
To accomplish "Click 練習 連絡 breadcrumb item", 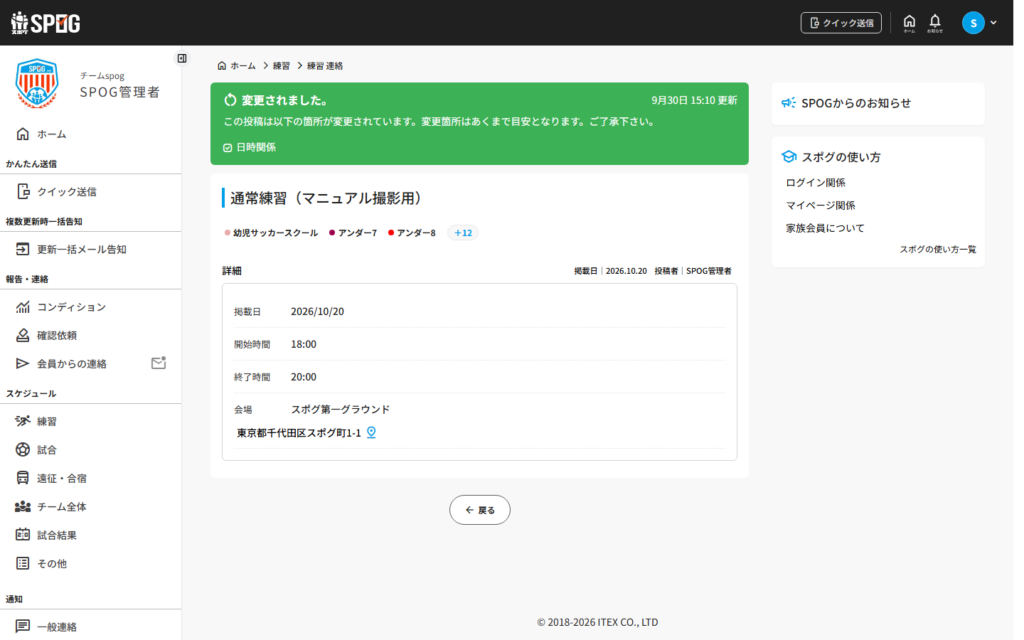I will coord(325,65).
